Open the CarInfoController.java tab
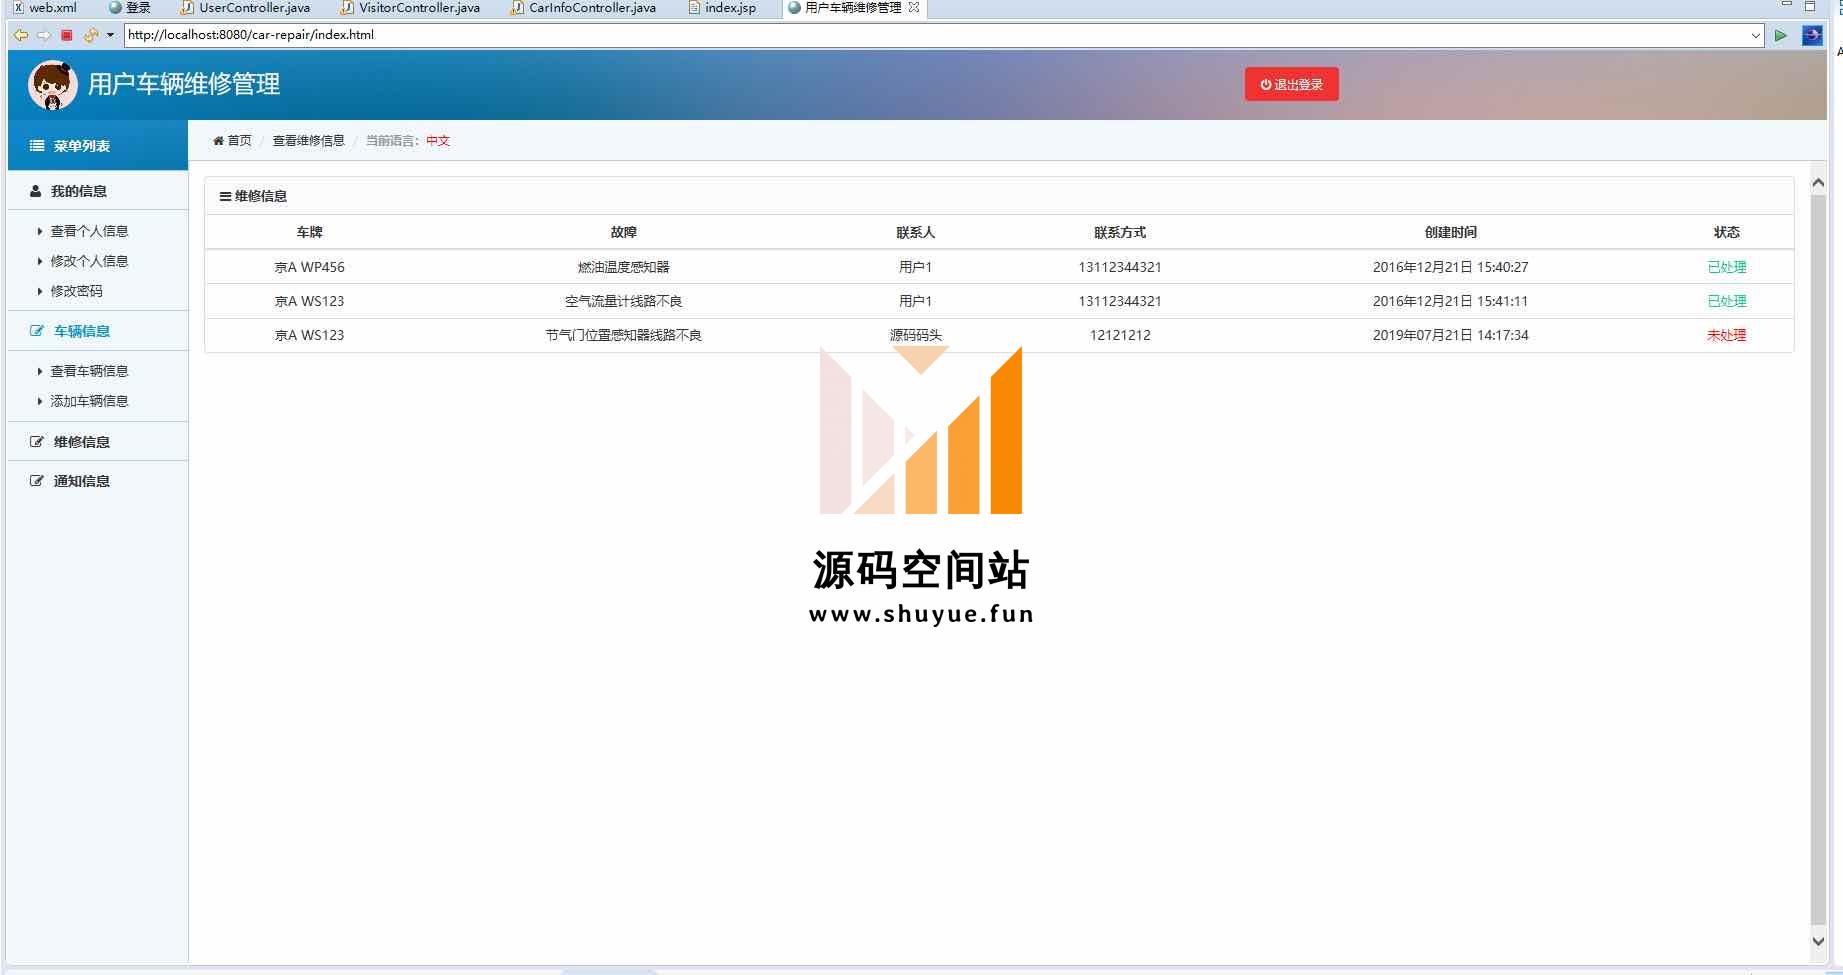 [x=584, y=8]
